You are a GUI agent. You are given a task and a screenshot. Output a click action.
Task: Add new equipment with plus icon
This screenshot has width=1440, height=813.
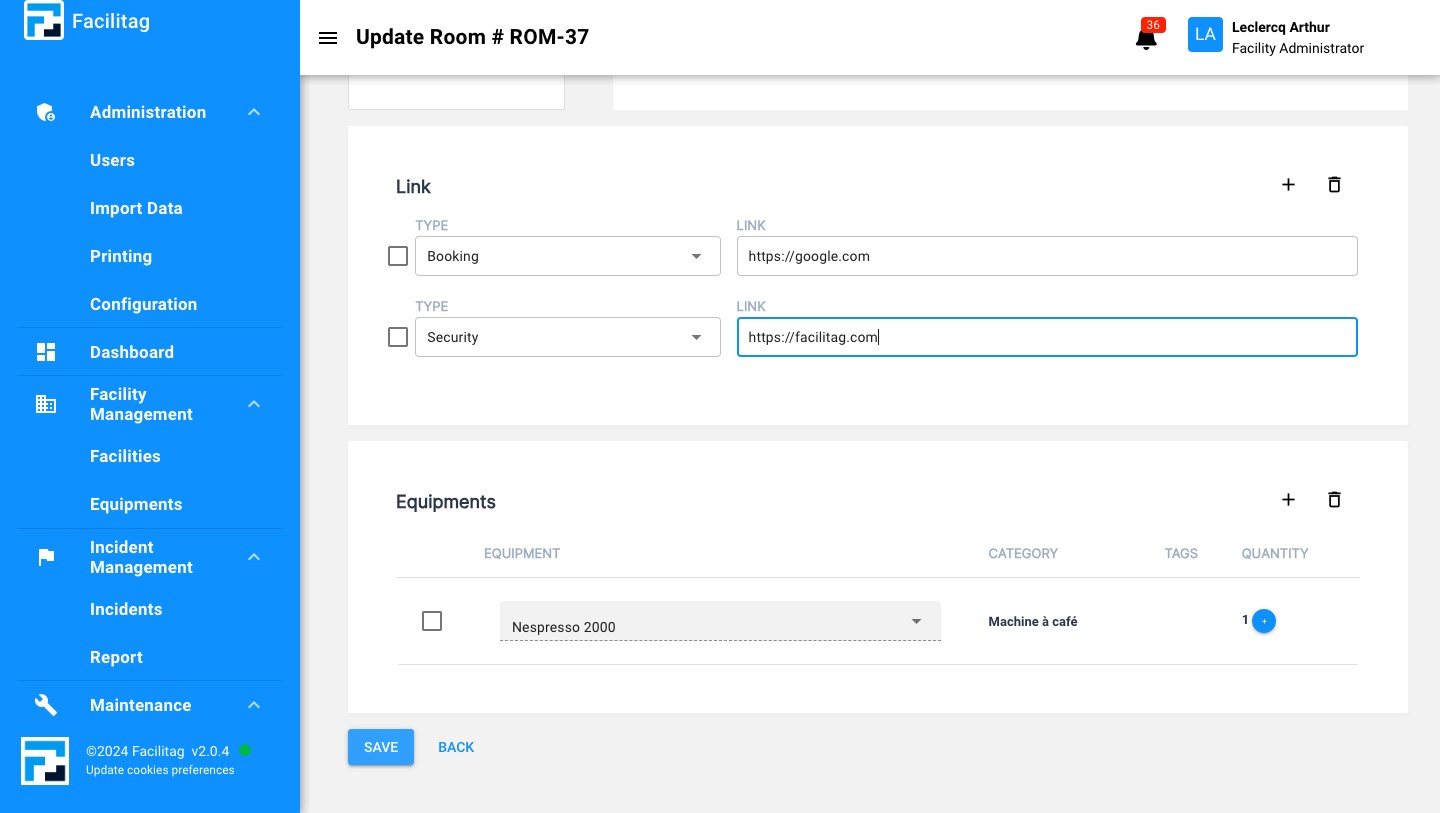(1288, 500)
